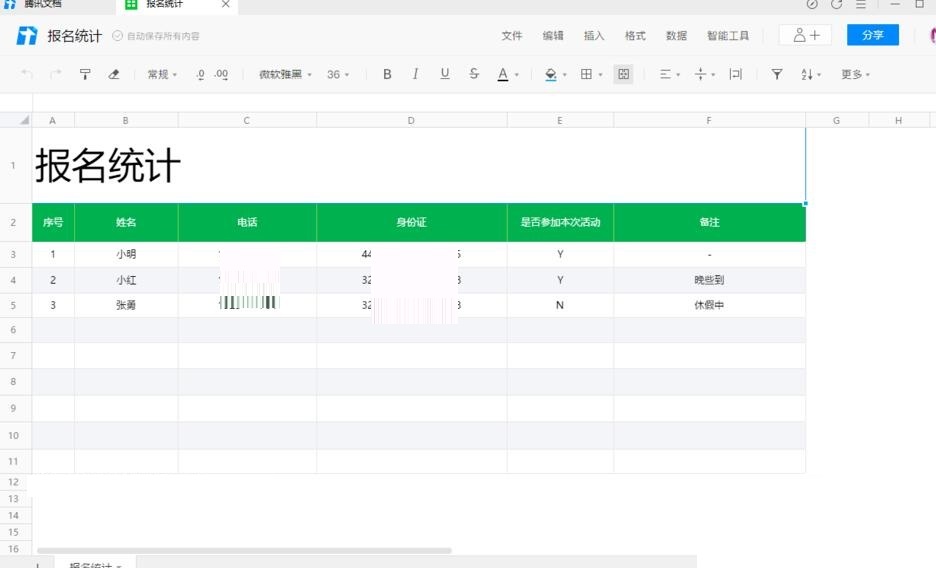Click the 张勇 name cell
The height and width of the screenshot is (568, 936).
pyautogui.click(x=126, y=305)
